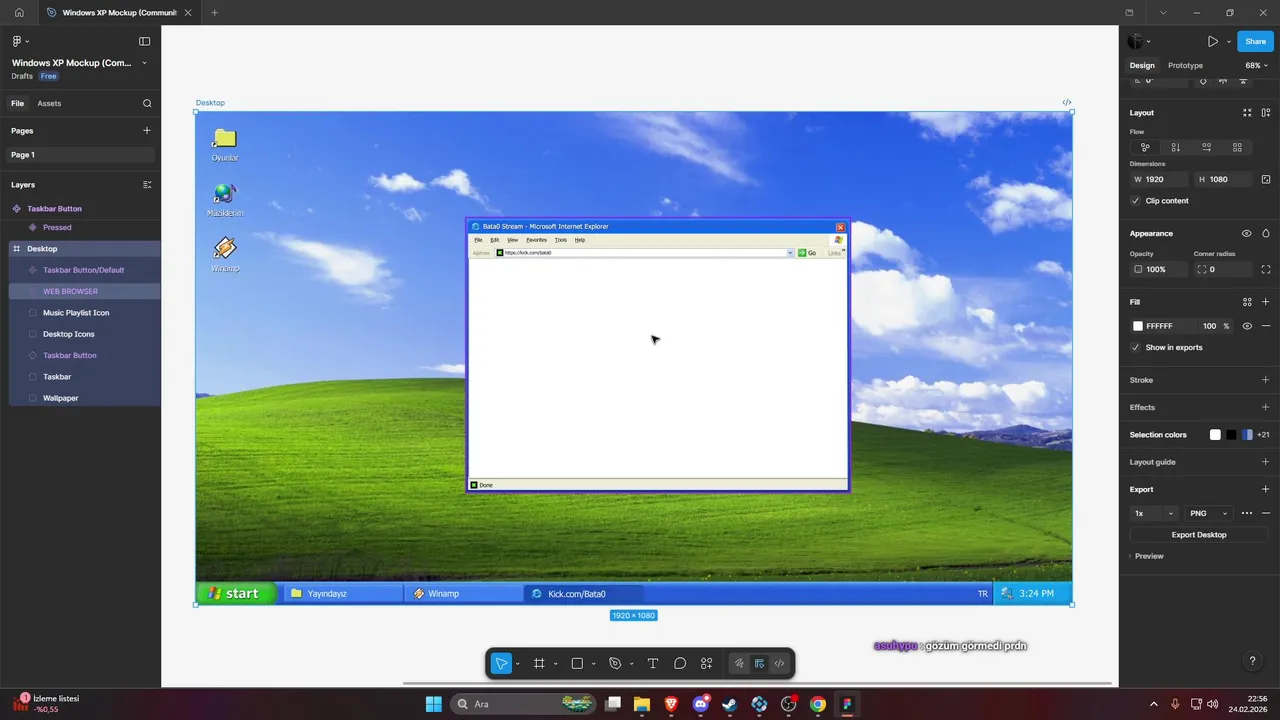Expand the Preview section
The width and height of the screenshot is (1280, 720).
(1147, 556)
